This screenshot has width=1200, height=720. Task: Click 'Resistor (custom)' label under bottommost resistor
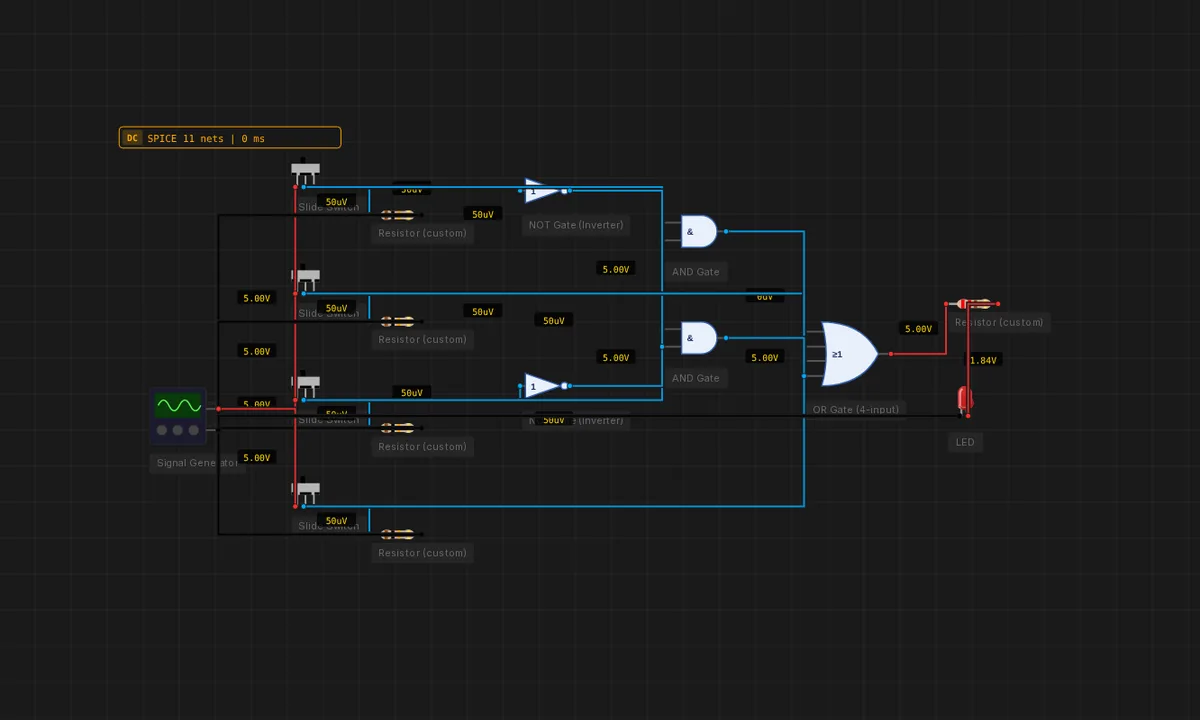tap(422, 553)
